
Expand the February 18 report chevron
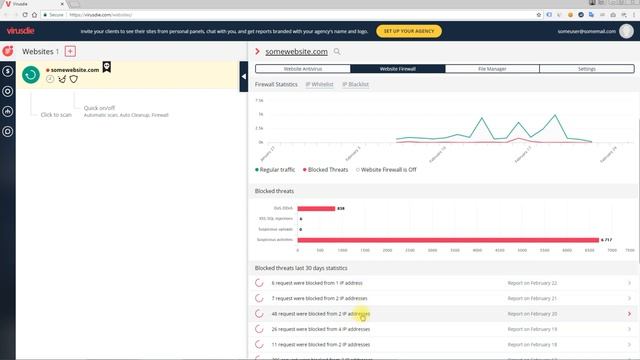tap(629, 344)
